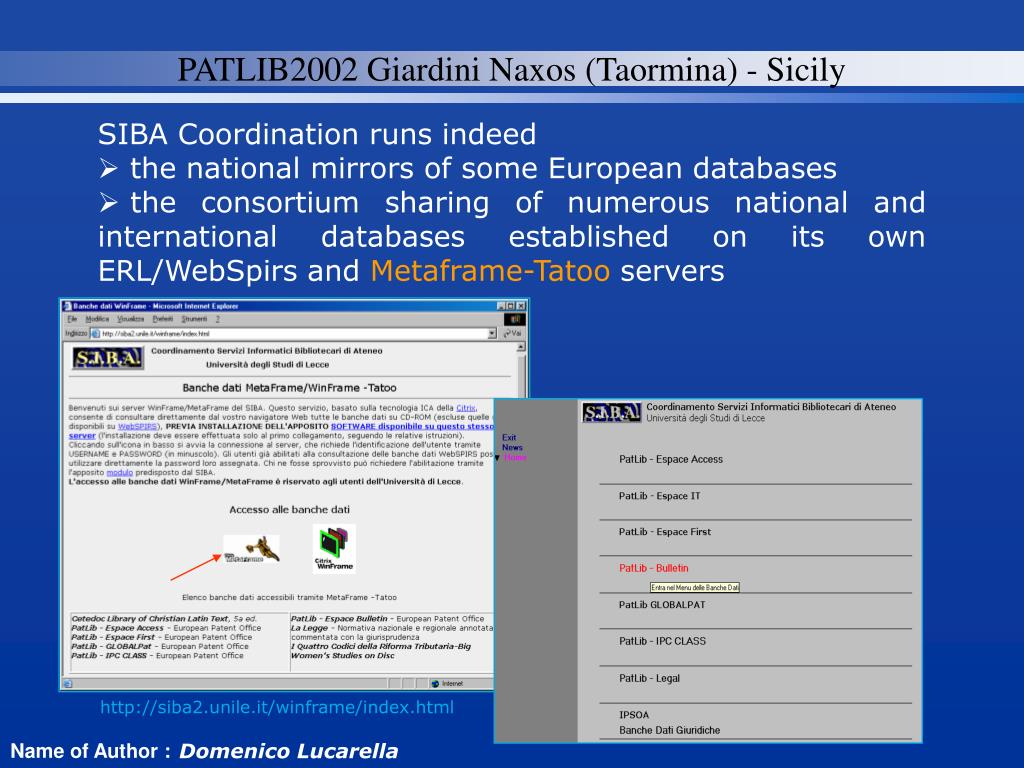This screenshot has width=1024, height=768.
Task: Click the SIBA logo in the browser page
Action: [x=108, y=358]
